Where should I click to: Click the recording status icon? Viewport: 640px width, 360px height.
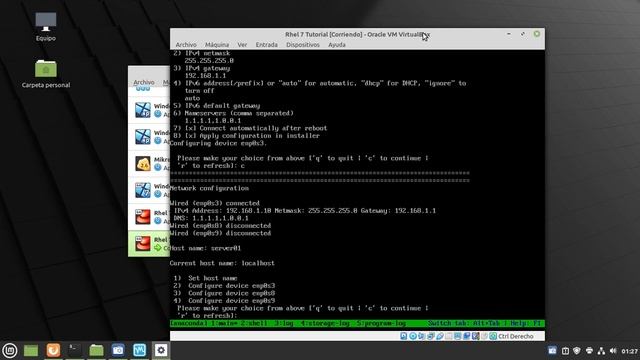pyautogui.click(x=467, y=336)
